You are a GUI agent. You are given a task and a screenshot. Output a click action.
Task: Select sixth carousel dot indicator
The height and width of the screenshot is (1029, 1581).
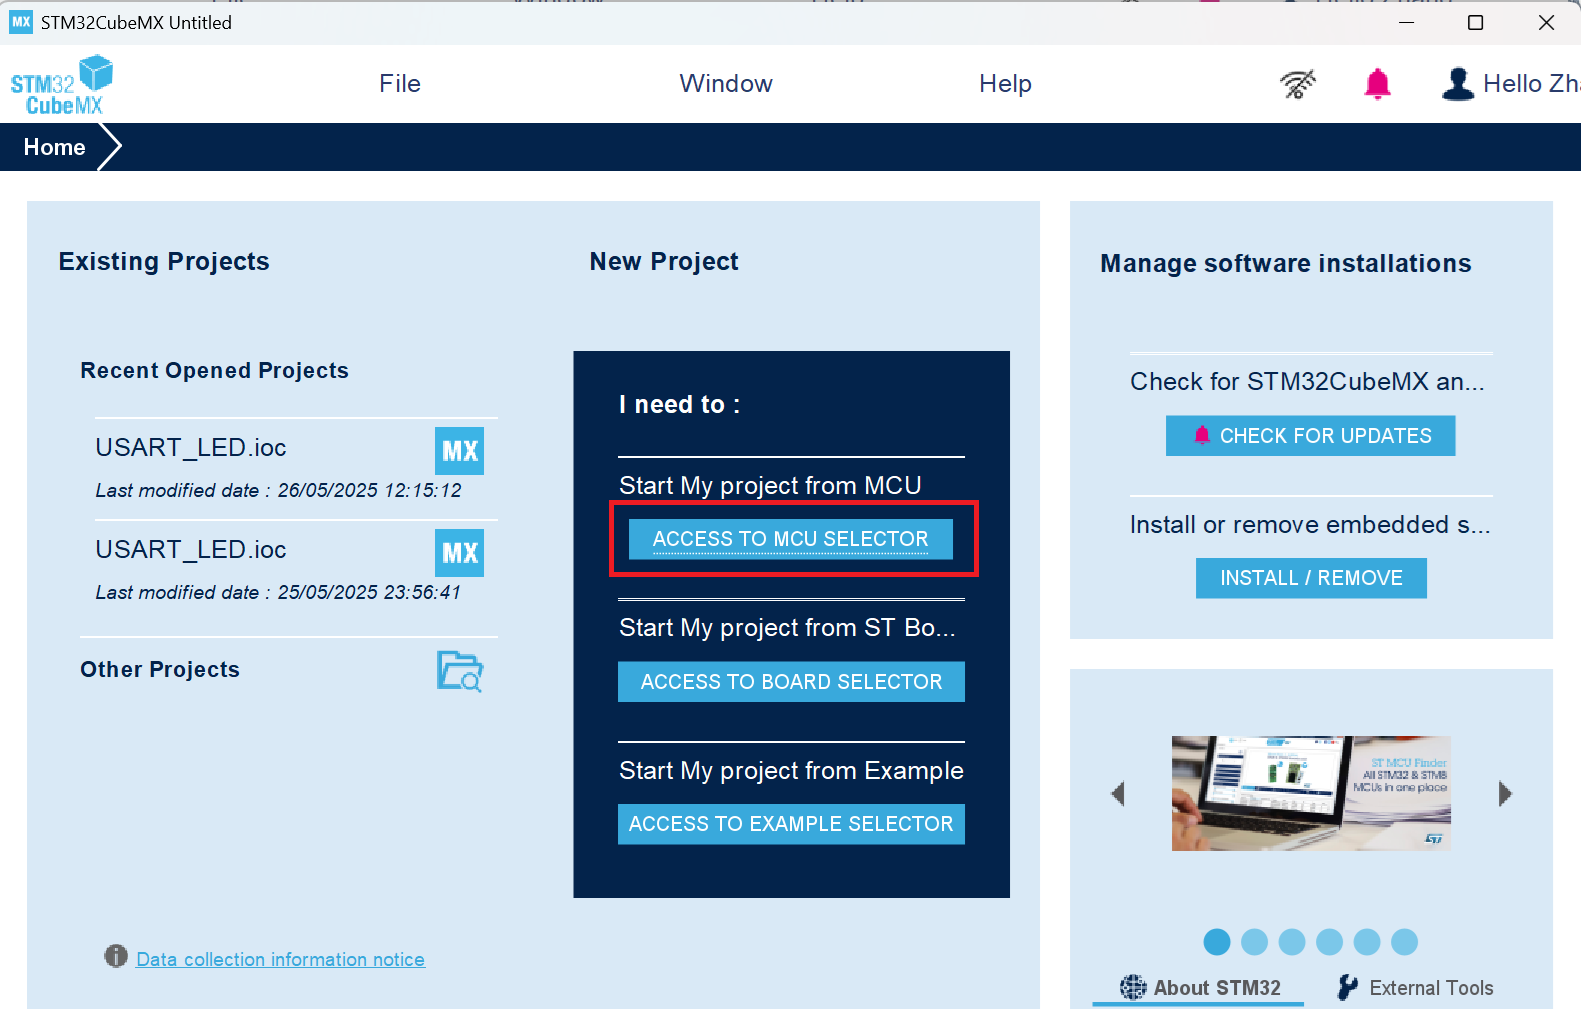click(1405, 942)
